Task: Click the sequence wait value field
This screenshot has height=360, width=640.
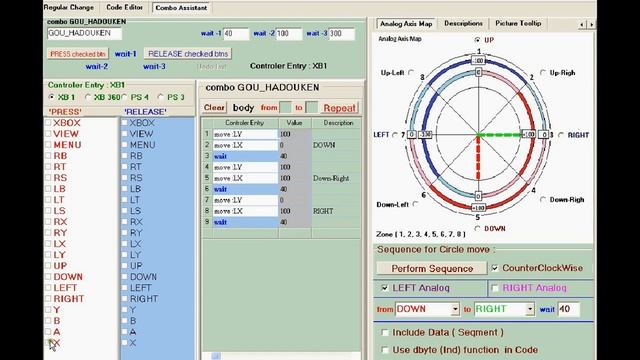Action: tap(568, 309)
